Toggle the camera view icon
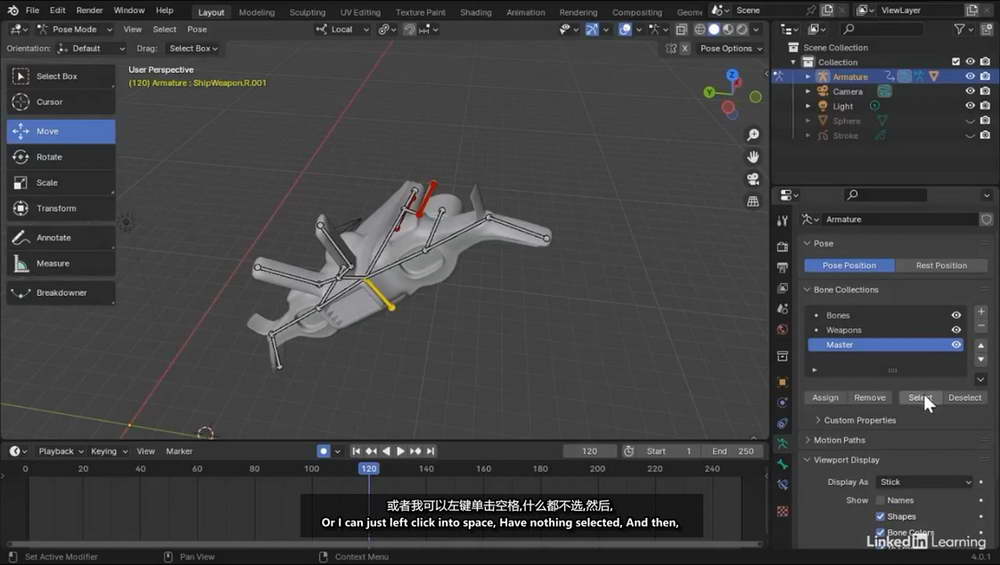The height and width of the screenshot is (565, 1000). coord(753,179)
